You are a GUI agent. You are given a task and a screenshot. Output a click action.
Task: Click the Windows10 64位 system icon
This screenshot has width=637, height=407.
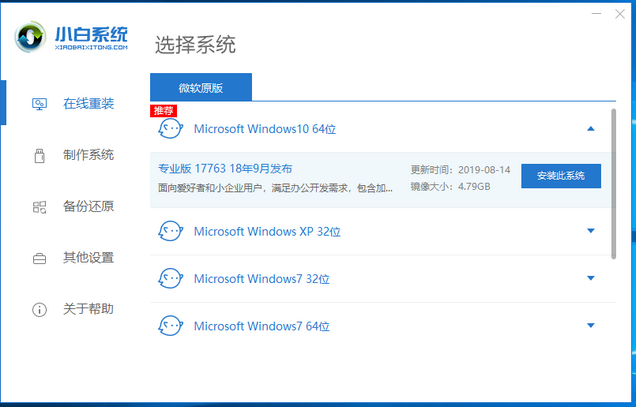(171, 129)
